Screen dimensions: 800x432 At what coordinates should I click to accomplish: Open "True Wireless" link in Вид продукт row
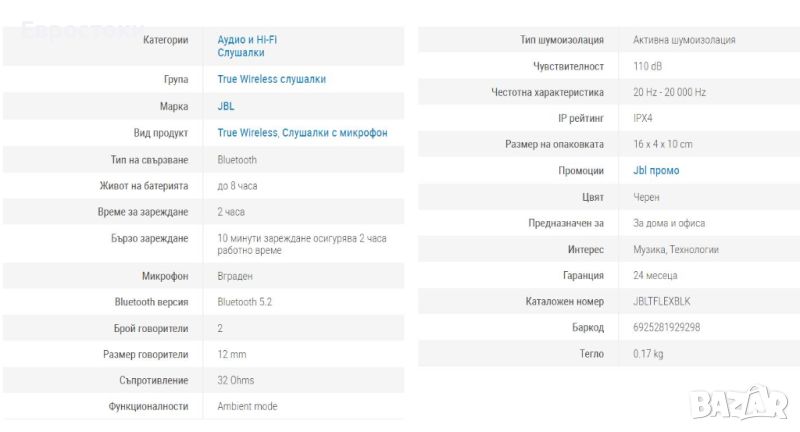pos(247,132)
